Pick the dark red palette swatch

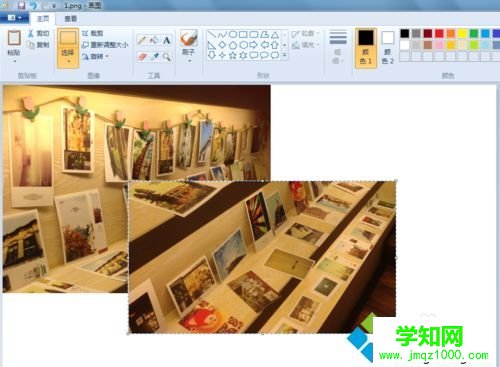[x=428, y=33]
